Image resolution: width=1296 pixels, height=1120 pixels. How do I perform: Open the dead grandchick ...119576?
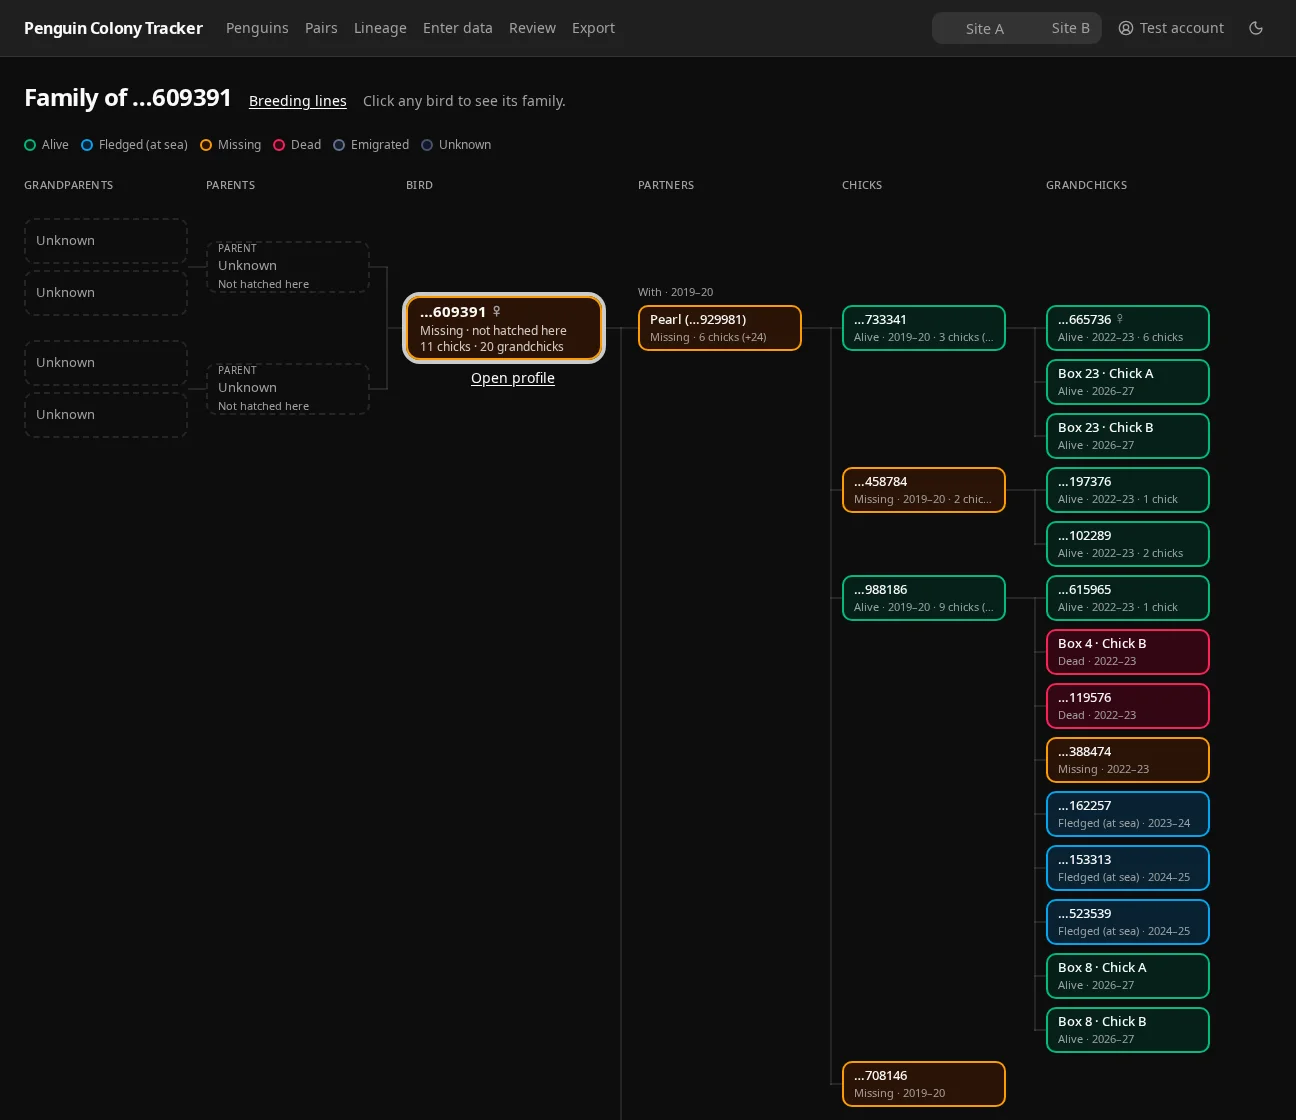[x=1128, y=706]
